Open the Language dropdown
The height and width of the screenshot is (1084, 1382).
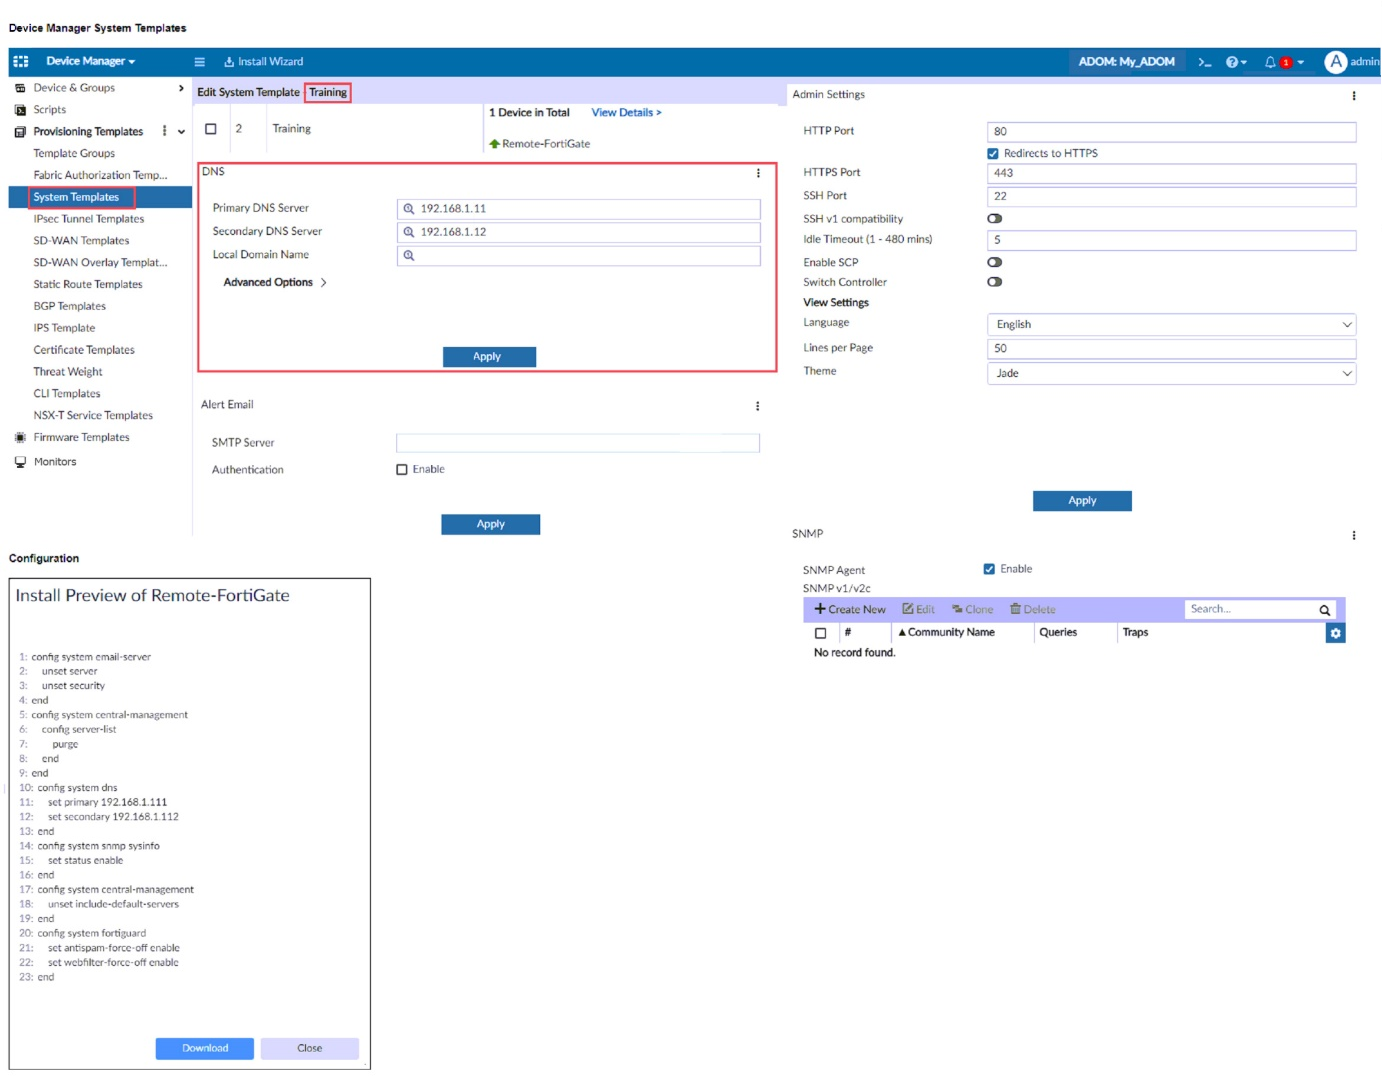tap(1171, 325)
